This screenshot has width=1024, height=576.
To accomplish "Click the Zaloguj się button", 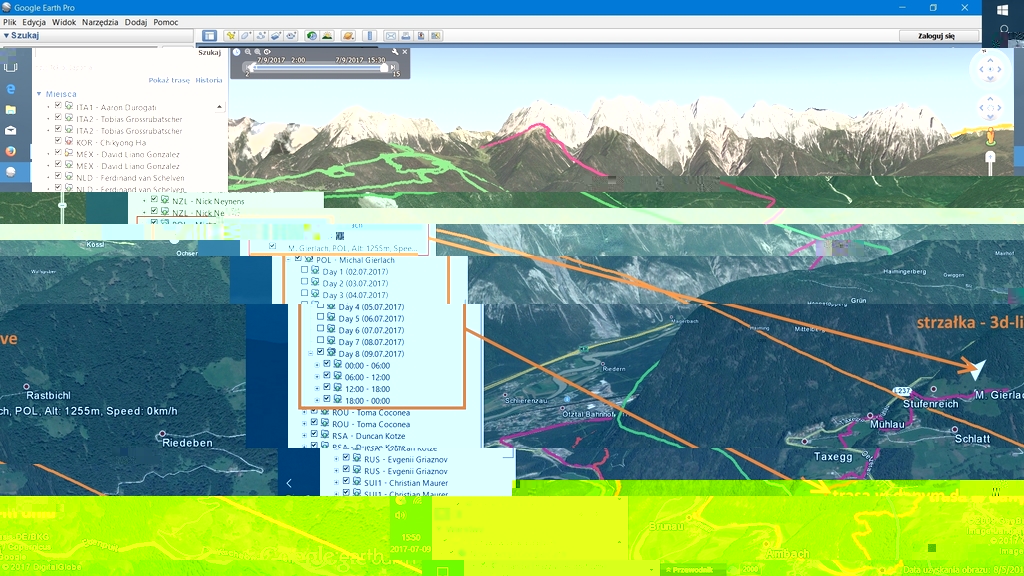I will click(x=935, y=36).
